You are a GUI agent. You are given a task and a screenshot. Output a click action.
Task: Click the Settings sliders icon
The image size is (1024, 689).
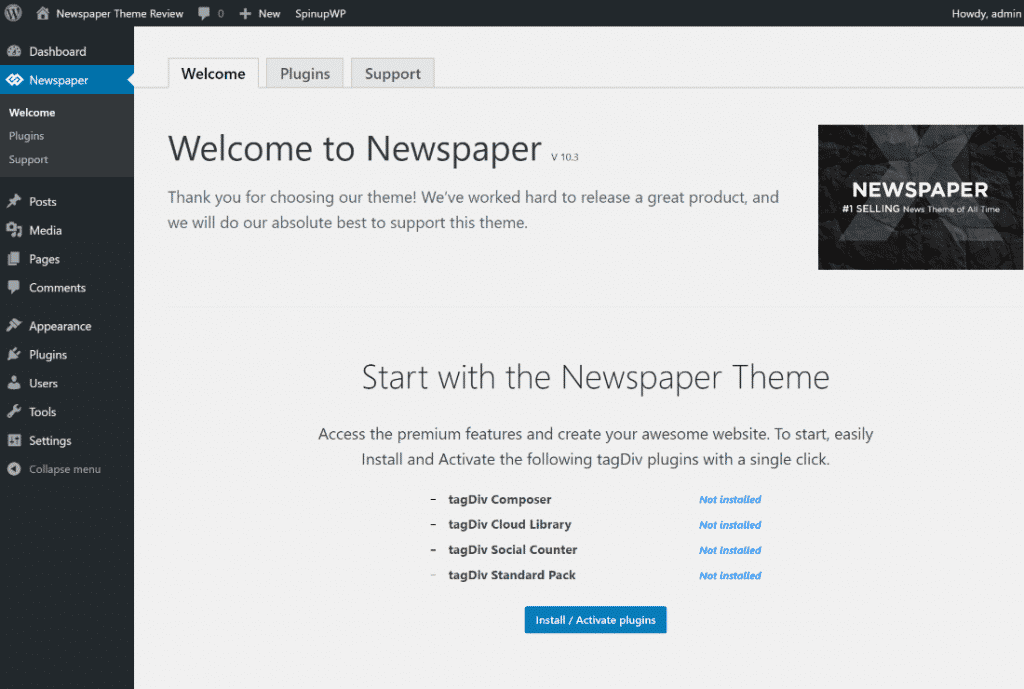pos(14,440)
